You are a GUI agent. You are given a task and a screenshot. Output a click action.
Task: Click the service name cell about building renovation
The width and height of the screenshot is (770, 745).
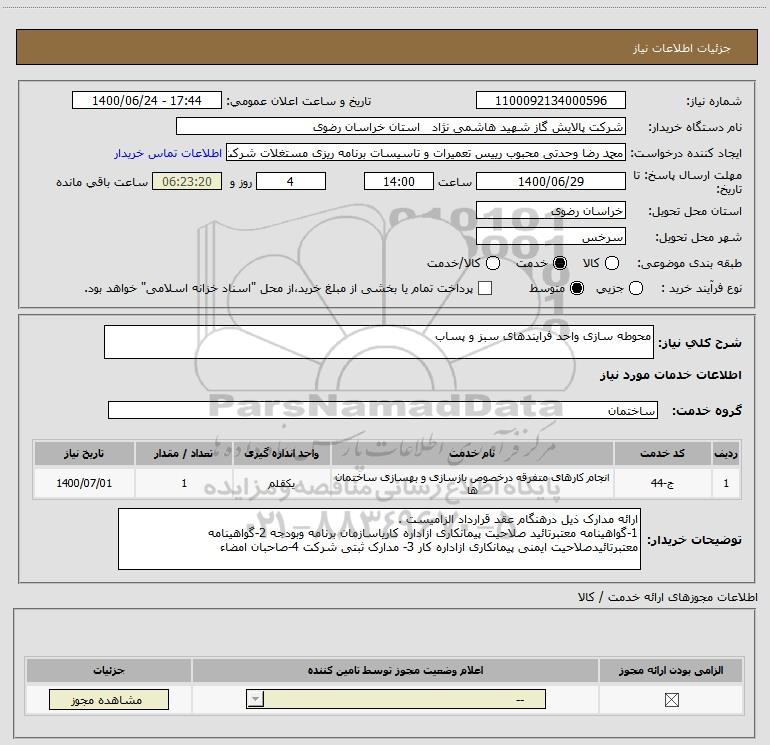point(472,483)
